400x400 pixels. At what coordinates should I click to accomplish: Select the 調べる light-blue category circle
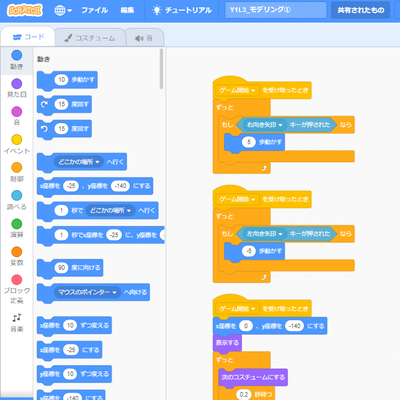(x=17, y=196)
